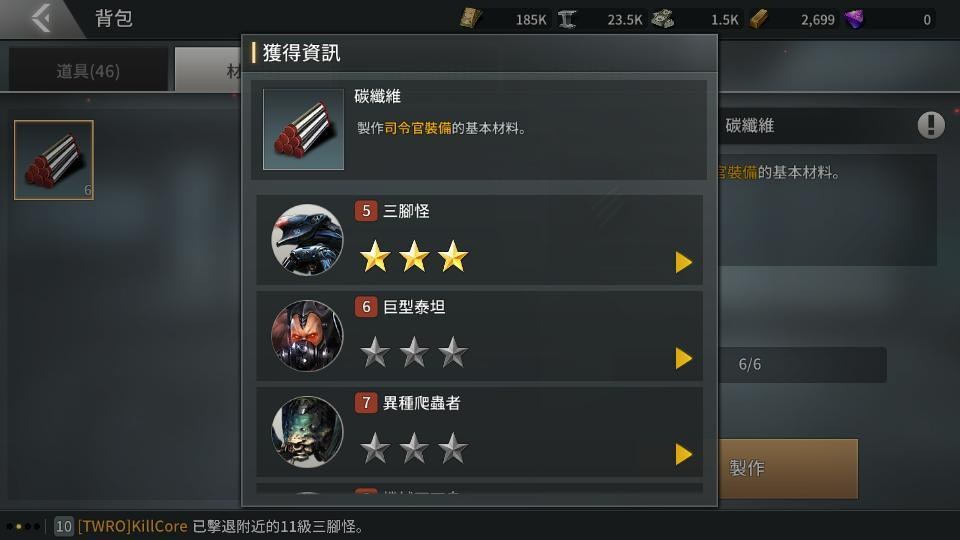Click the purple gem currency icon
960x540 pixels.
854,19
